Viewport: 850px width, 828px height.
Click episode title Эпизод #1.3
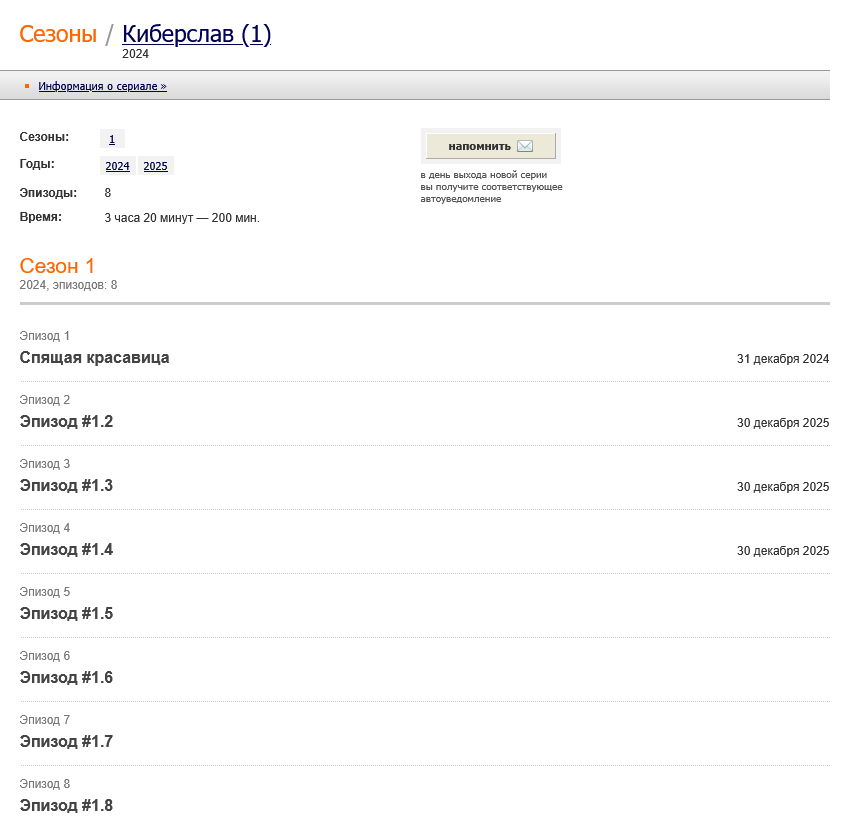66,486
